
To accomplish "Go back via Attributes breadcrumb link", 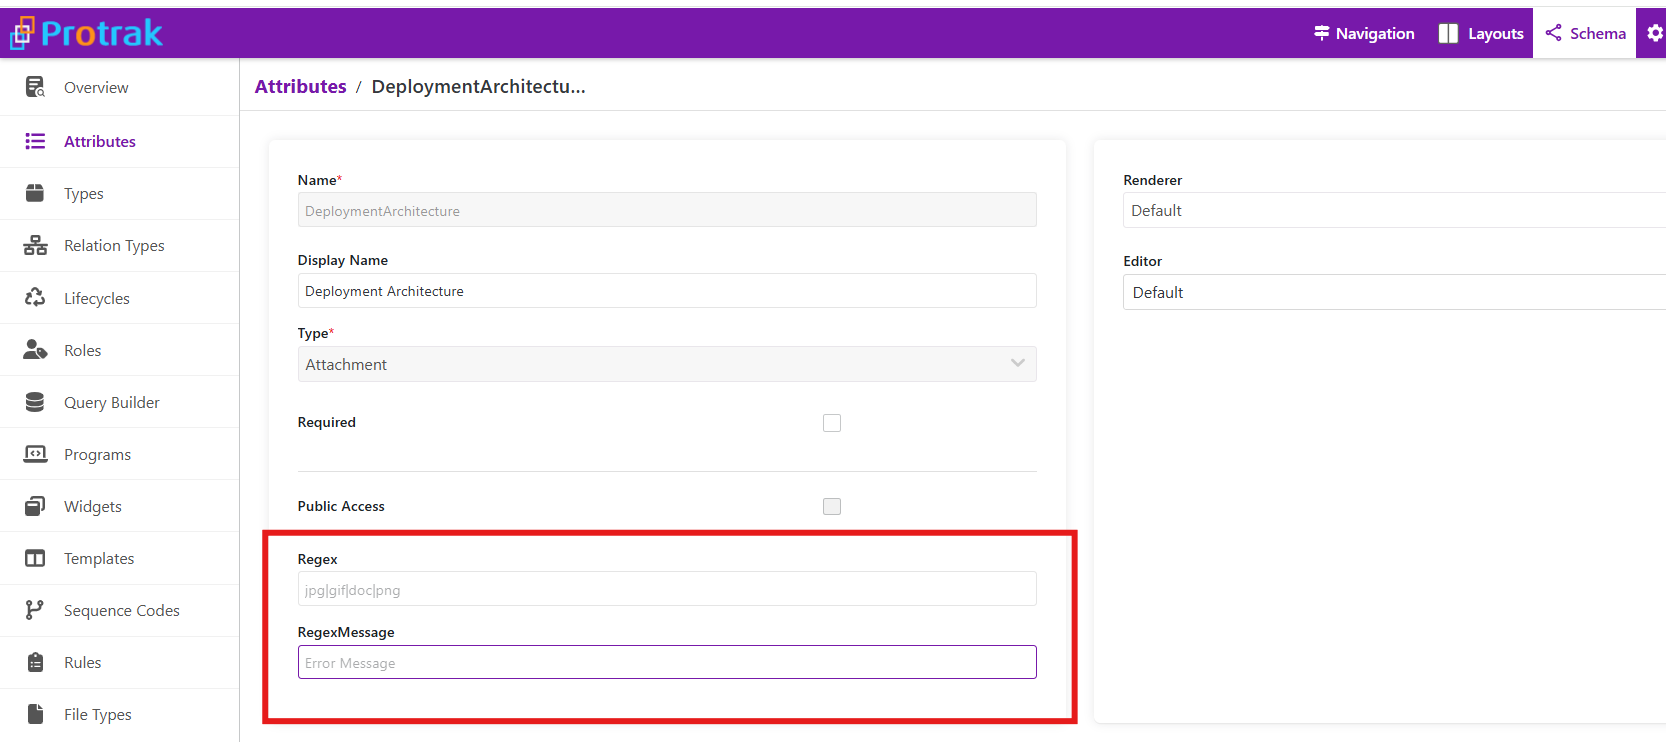I will 300,87.
